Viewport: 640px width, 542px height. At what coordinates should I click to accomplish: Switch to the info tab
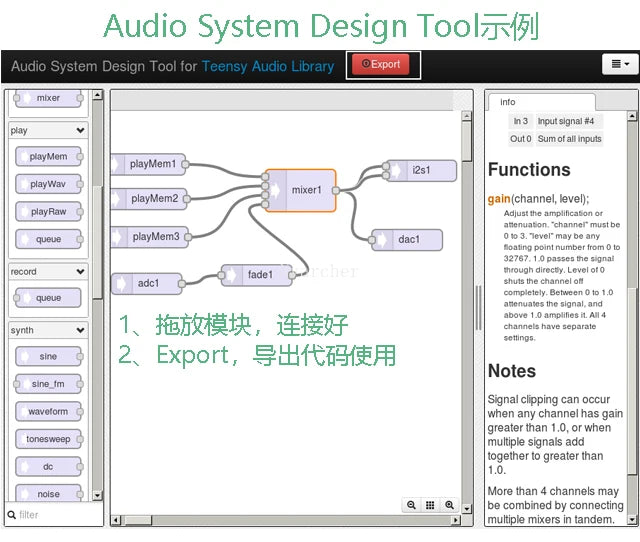(x=508, y=102)
